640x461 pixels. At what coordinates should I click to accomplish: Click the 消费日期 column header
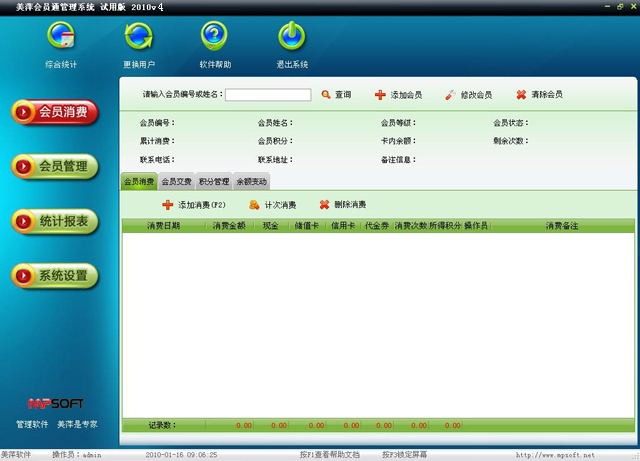click(x=163, y=227)
